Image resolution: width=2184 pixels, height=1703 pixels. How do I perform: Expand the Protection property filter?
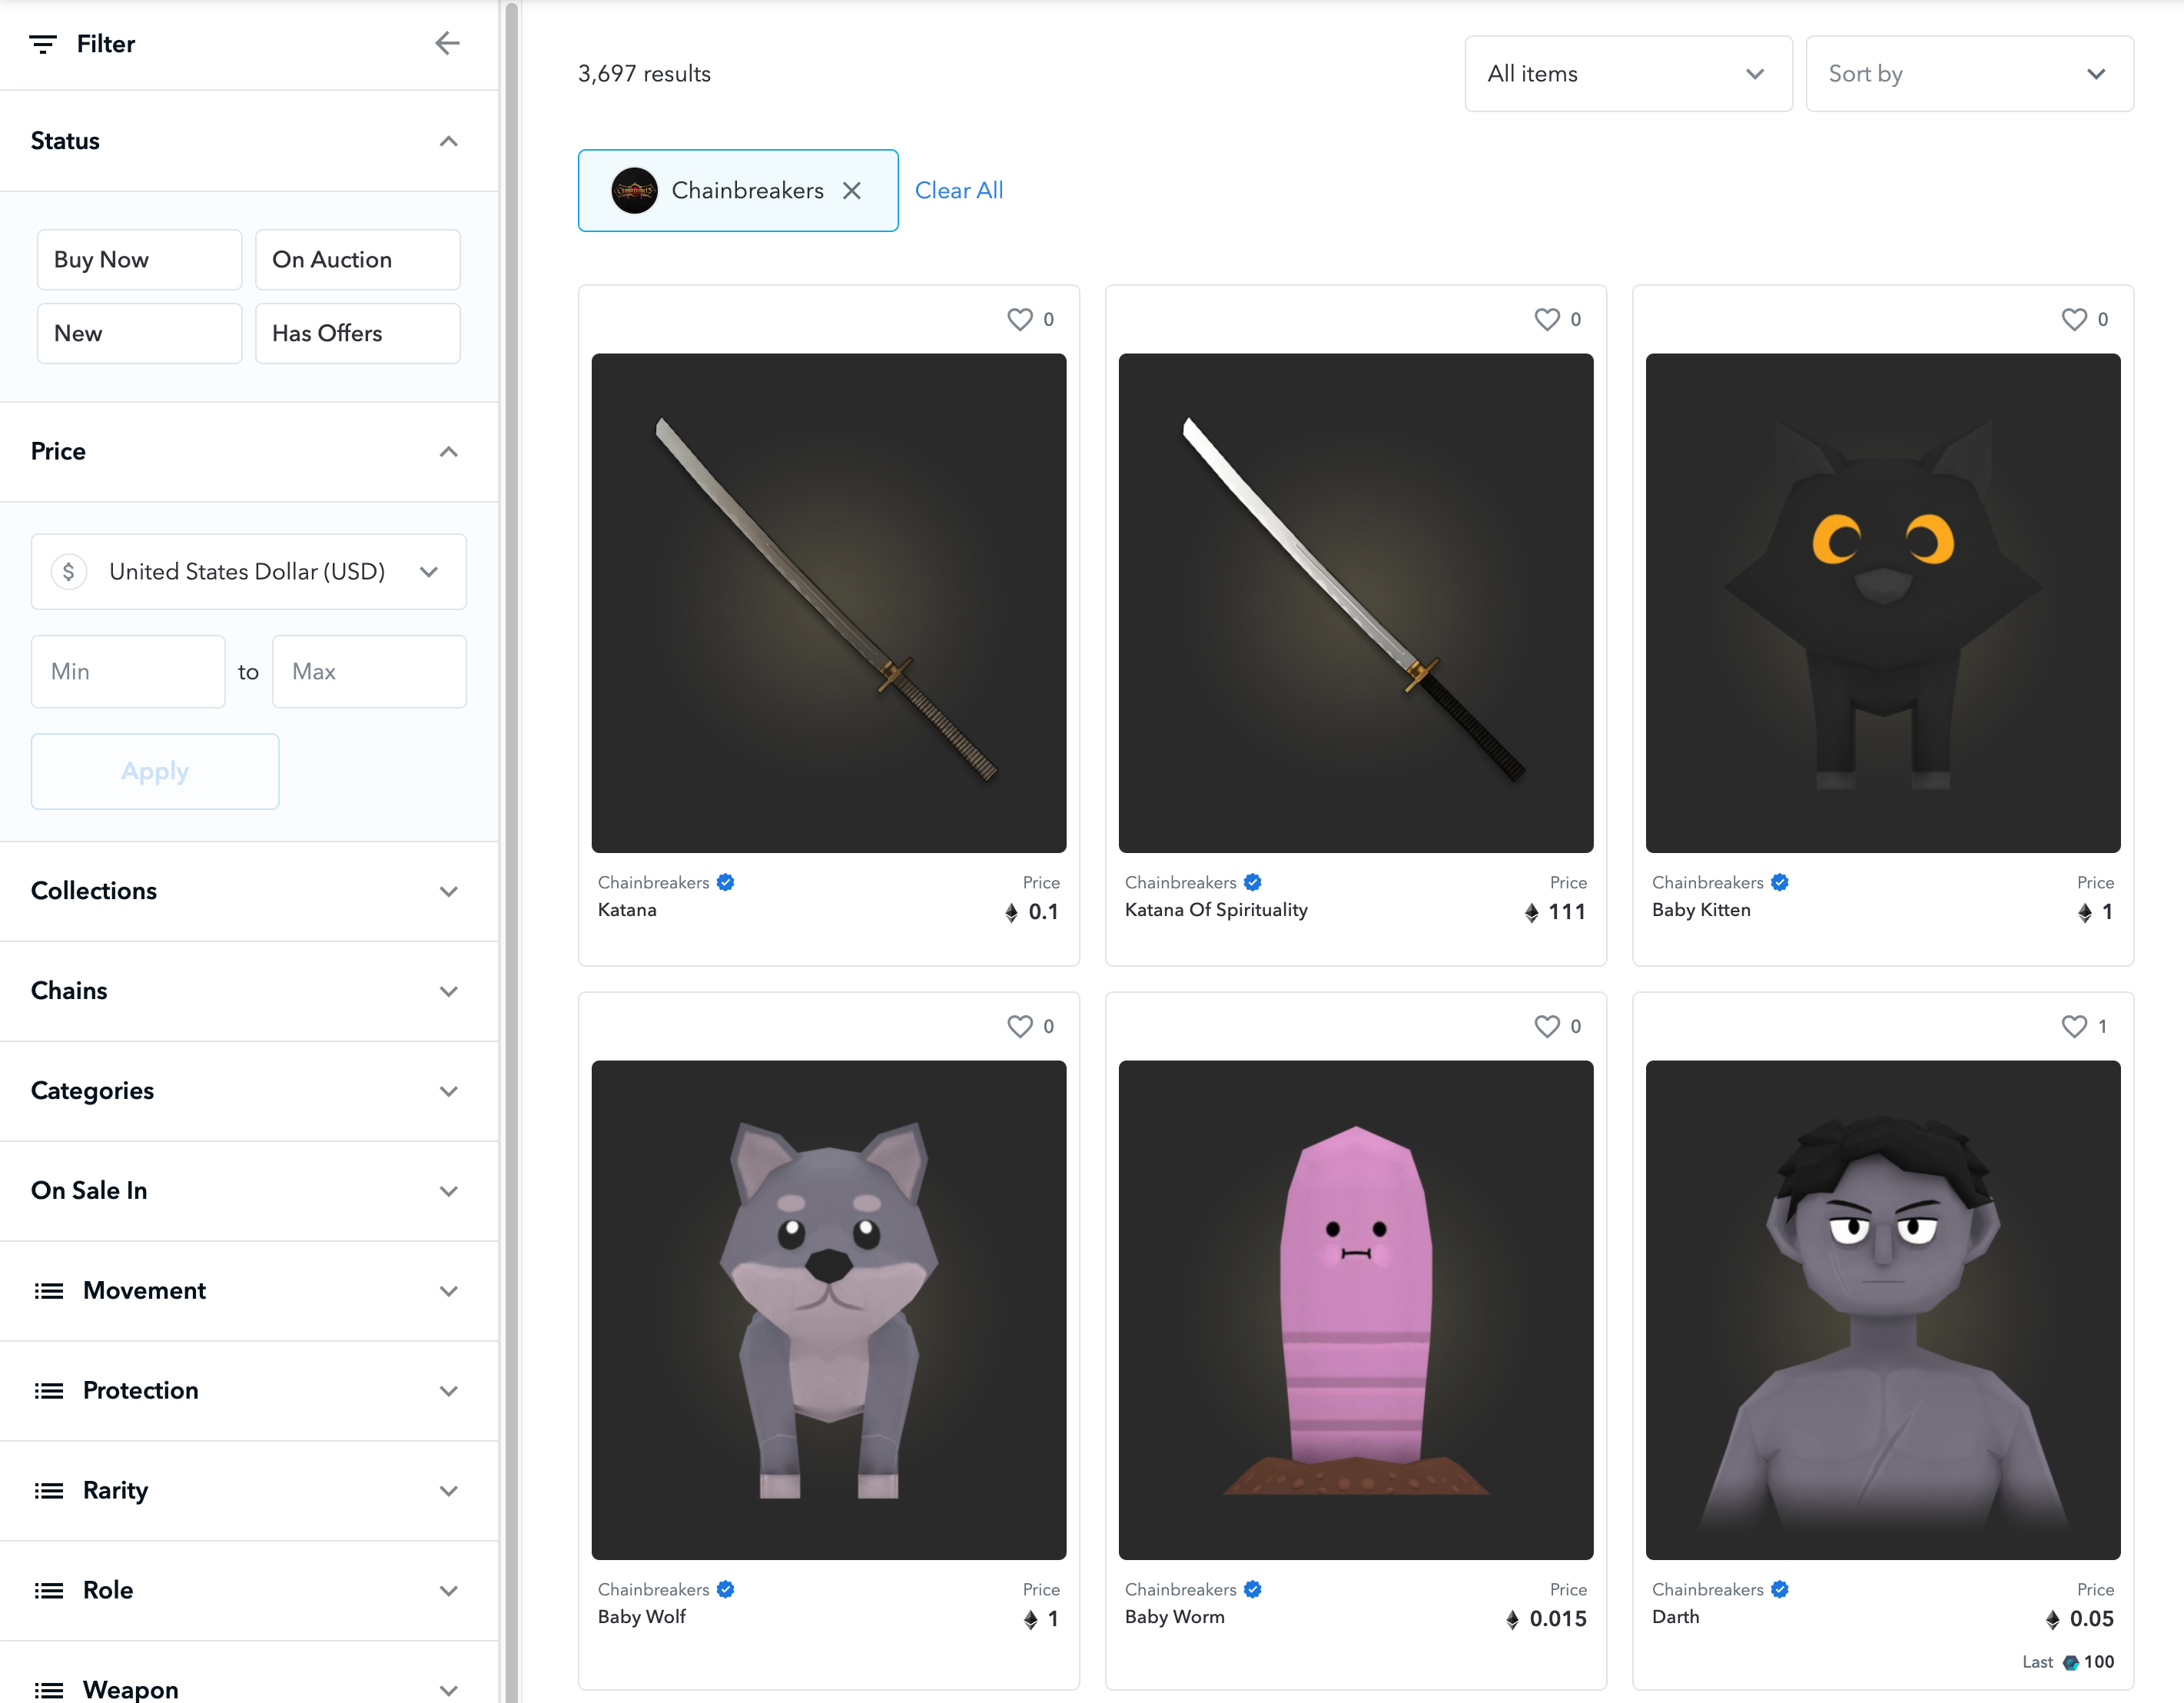pos(249,1391)
